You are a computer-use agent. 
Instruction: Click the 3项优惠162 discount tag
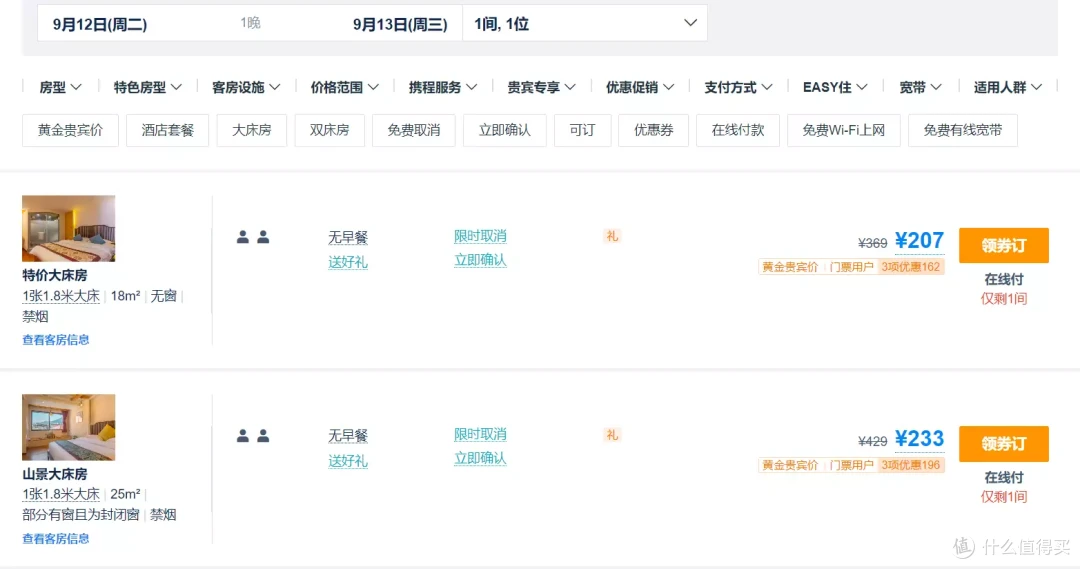[x=911, y=267]
